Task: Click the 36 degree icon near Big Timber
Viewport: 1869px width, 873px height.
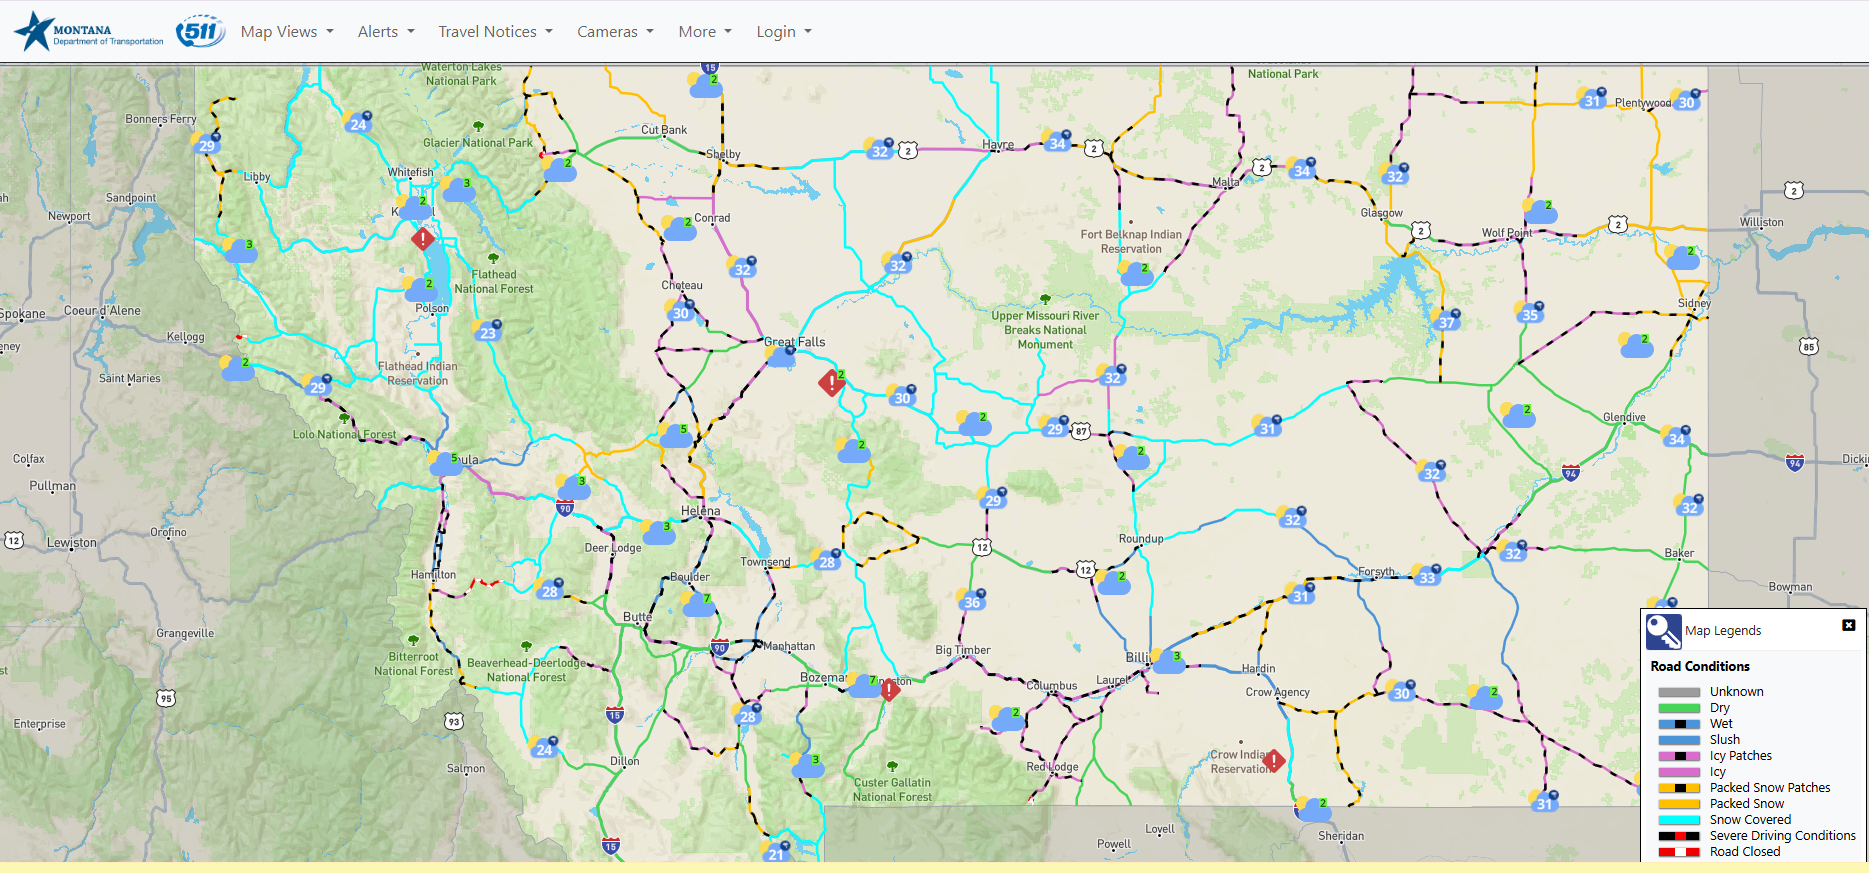Action: coord(971,601)
